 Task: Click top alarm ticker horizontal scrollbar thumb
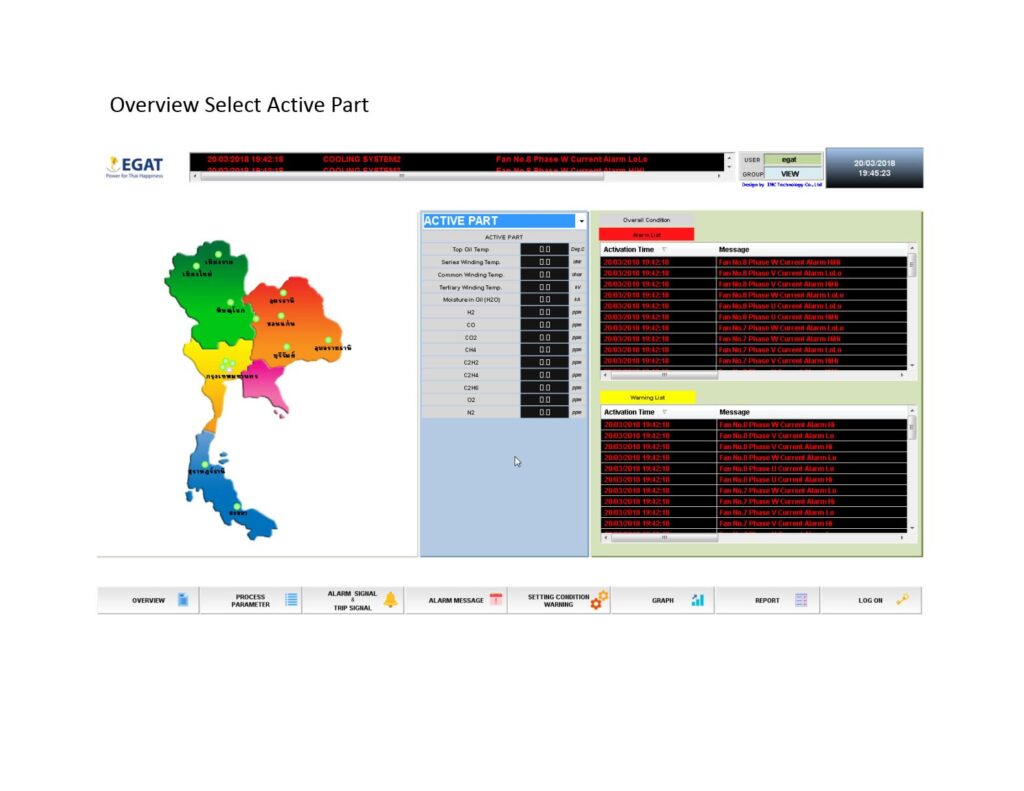[402, 176]
